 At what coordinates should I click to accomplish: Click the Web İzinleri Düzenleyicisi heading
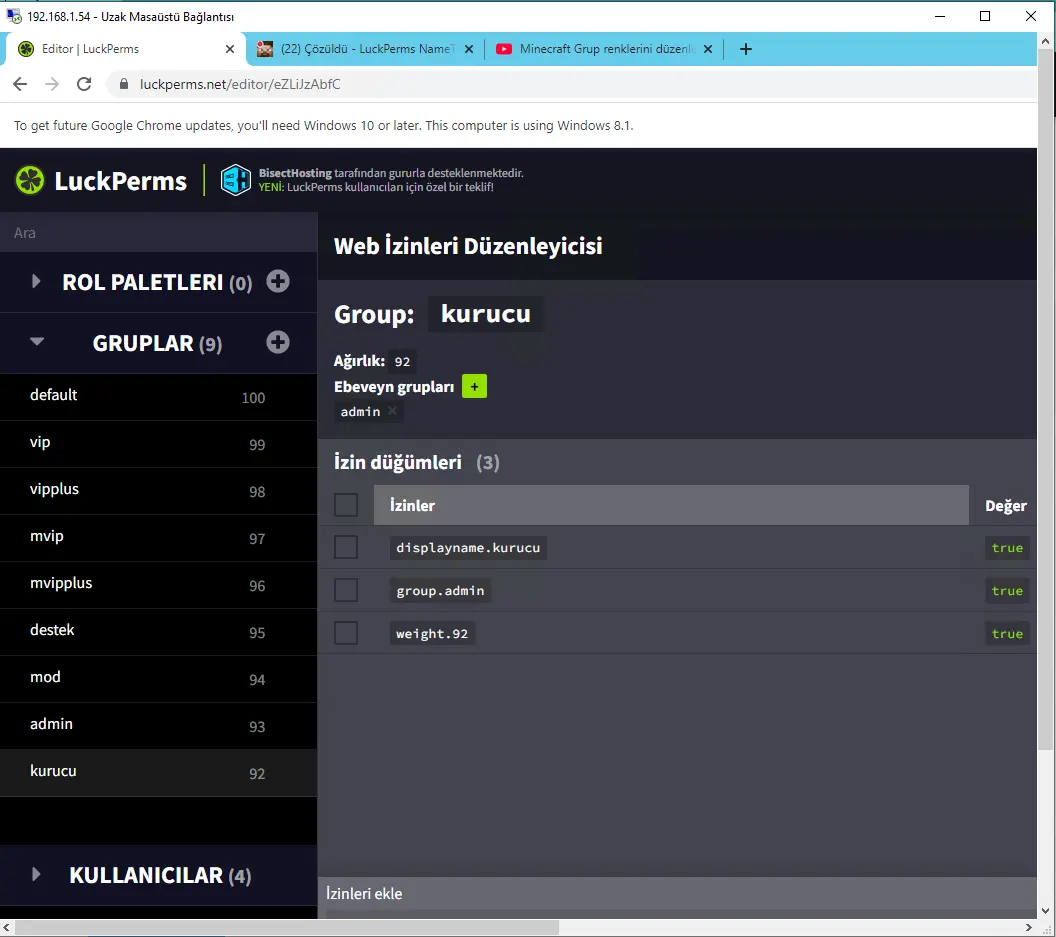468,246
